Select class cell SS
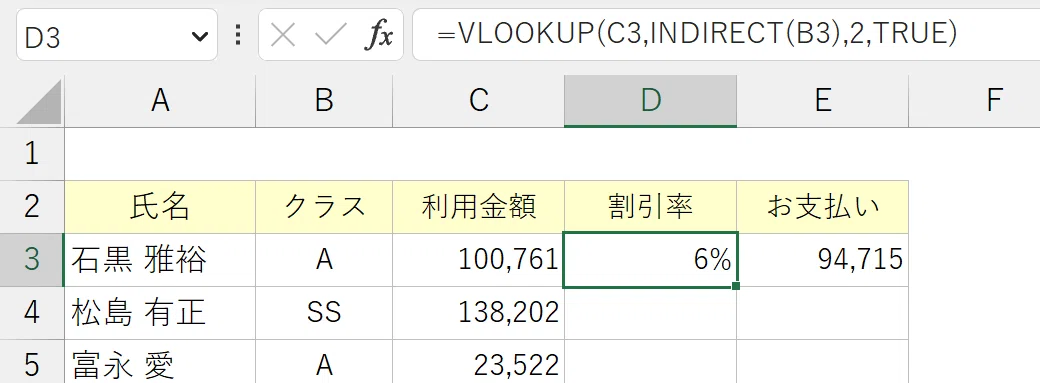1040x383 pixels. point(324,313)
